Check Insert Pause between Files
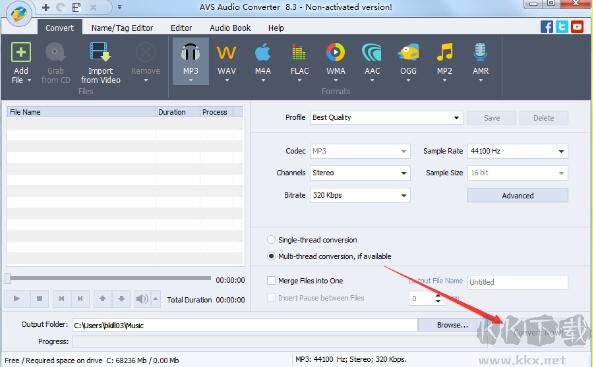Image resolution: width=593 pixels, height=367 pixels. [x=271, y=298]
